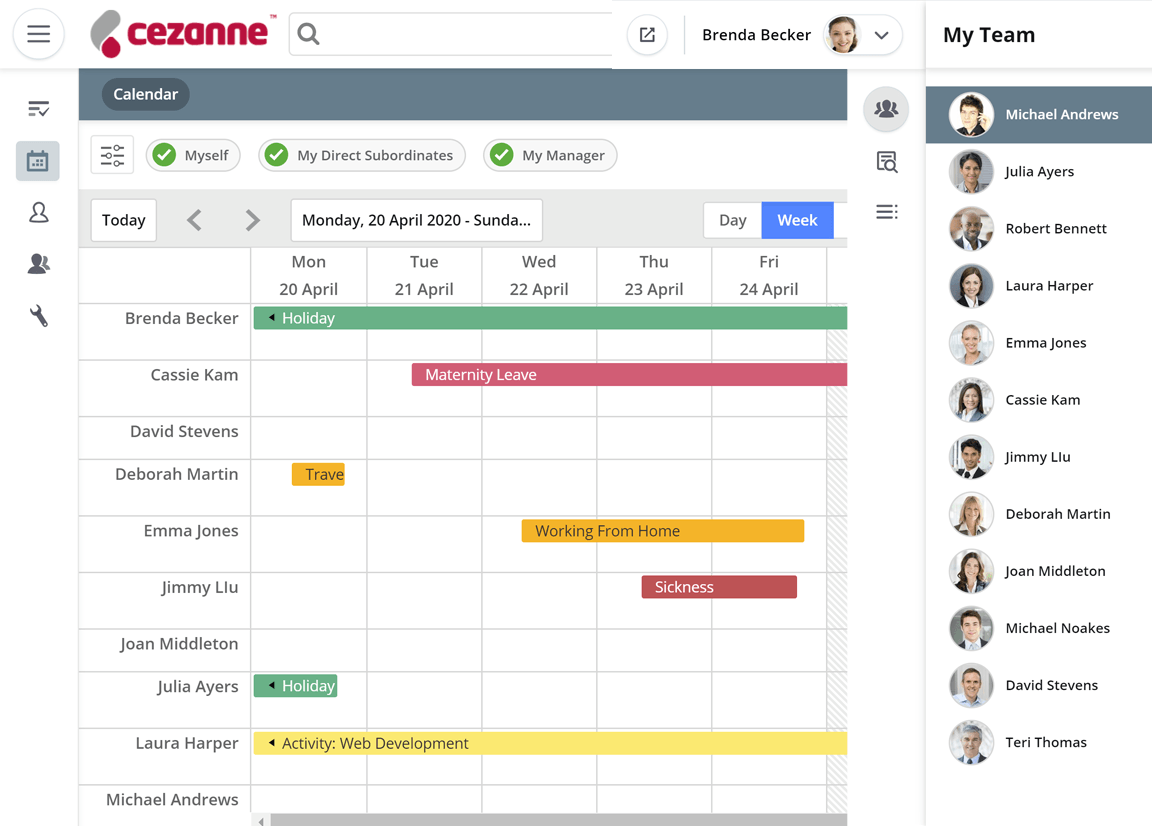
Task: Select the tasks checklist icon in sidebar
Action: coord(37,108)
